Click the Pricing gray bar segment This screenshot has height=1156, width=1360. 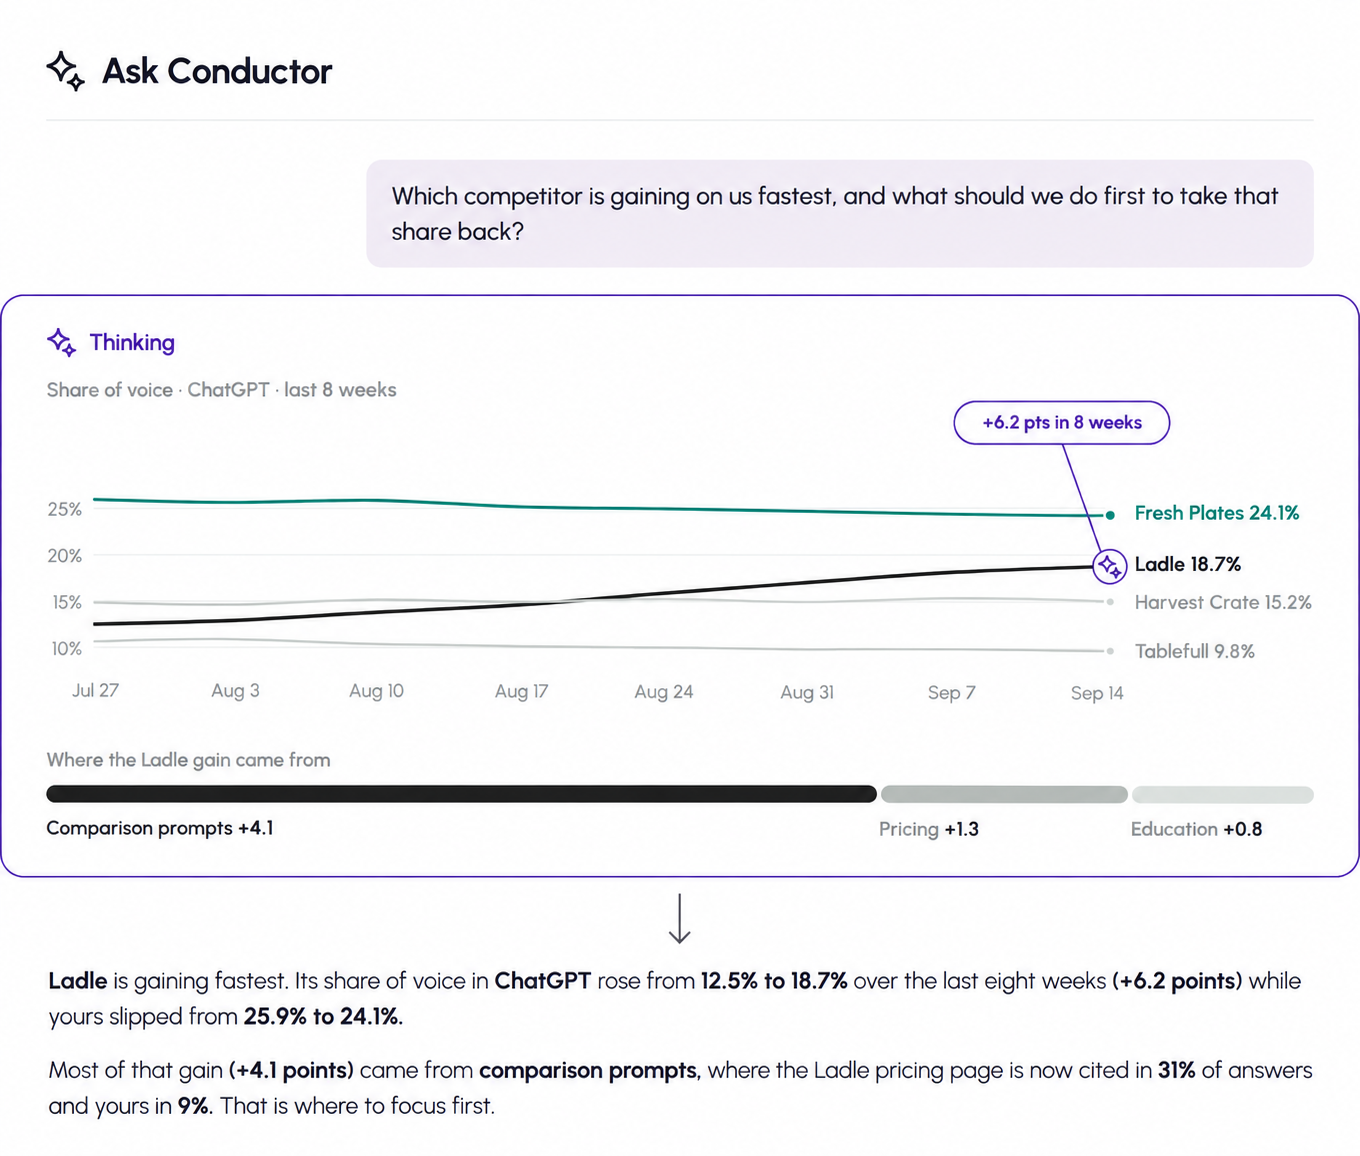[x=1004, y=794]
